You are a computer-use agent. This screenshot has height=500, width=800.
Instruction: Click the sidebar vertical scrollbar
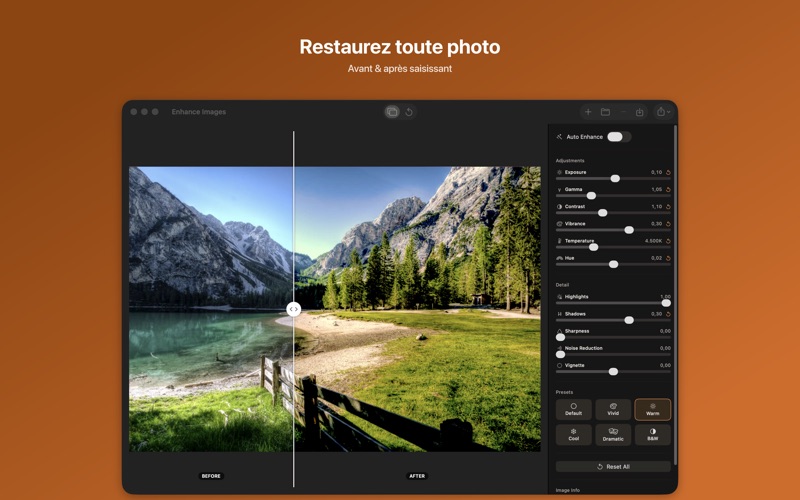pyautogui.click(x=676, y=295)
